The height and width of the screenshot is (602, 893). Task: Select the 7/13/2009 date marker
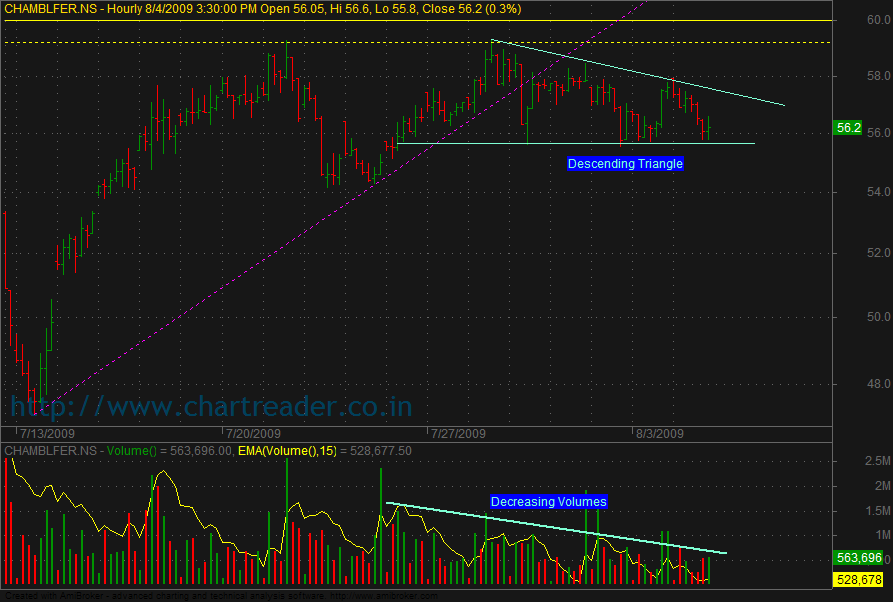click(46, 433)
